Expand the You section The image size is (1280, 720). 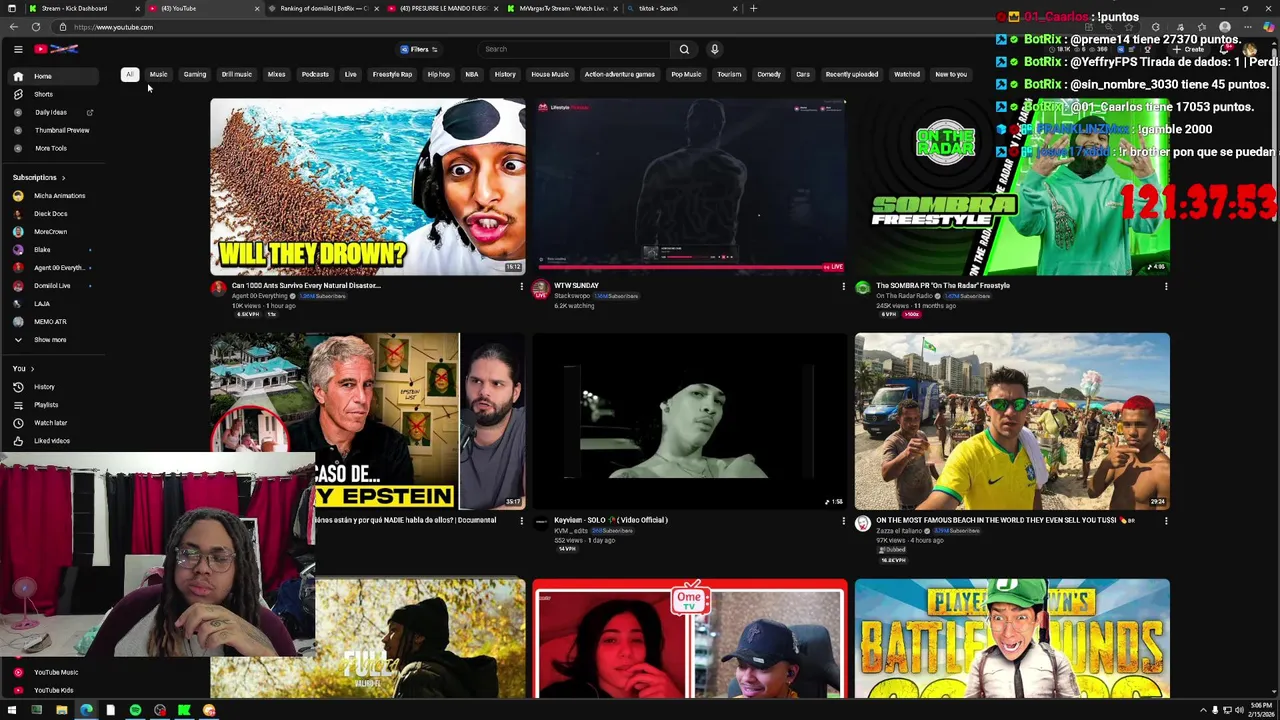[x=23, y=369]
